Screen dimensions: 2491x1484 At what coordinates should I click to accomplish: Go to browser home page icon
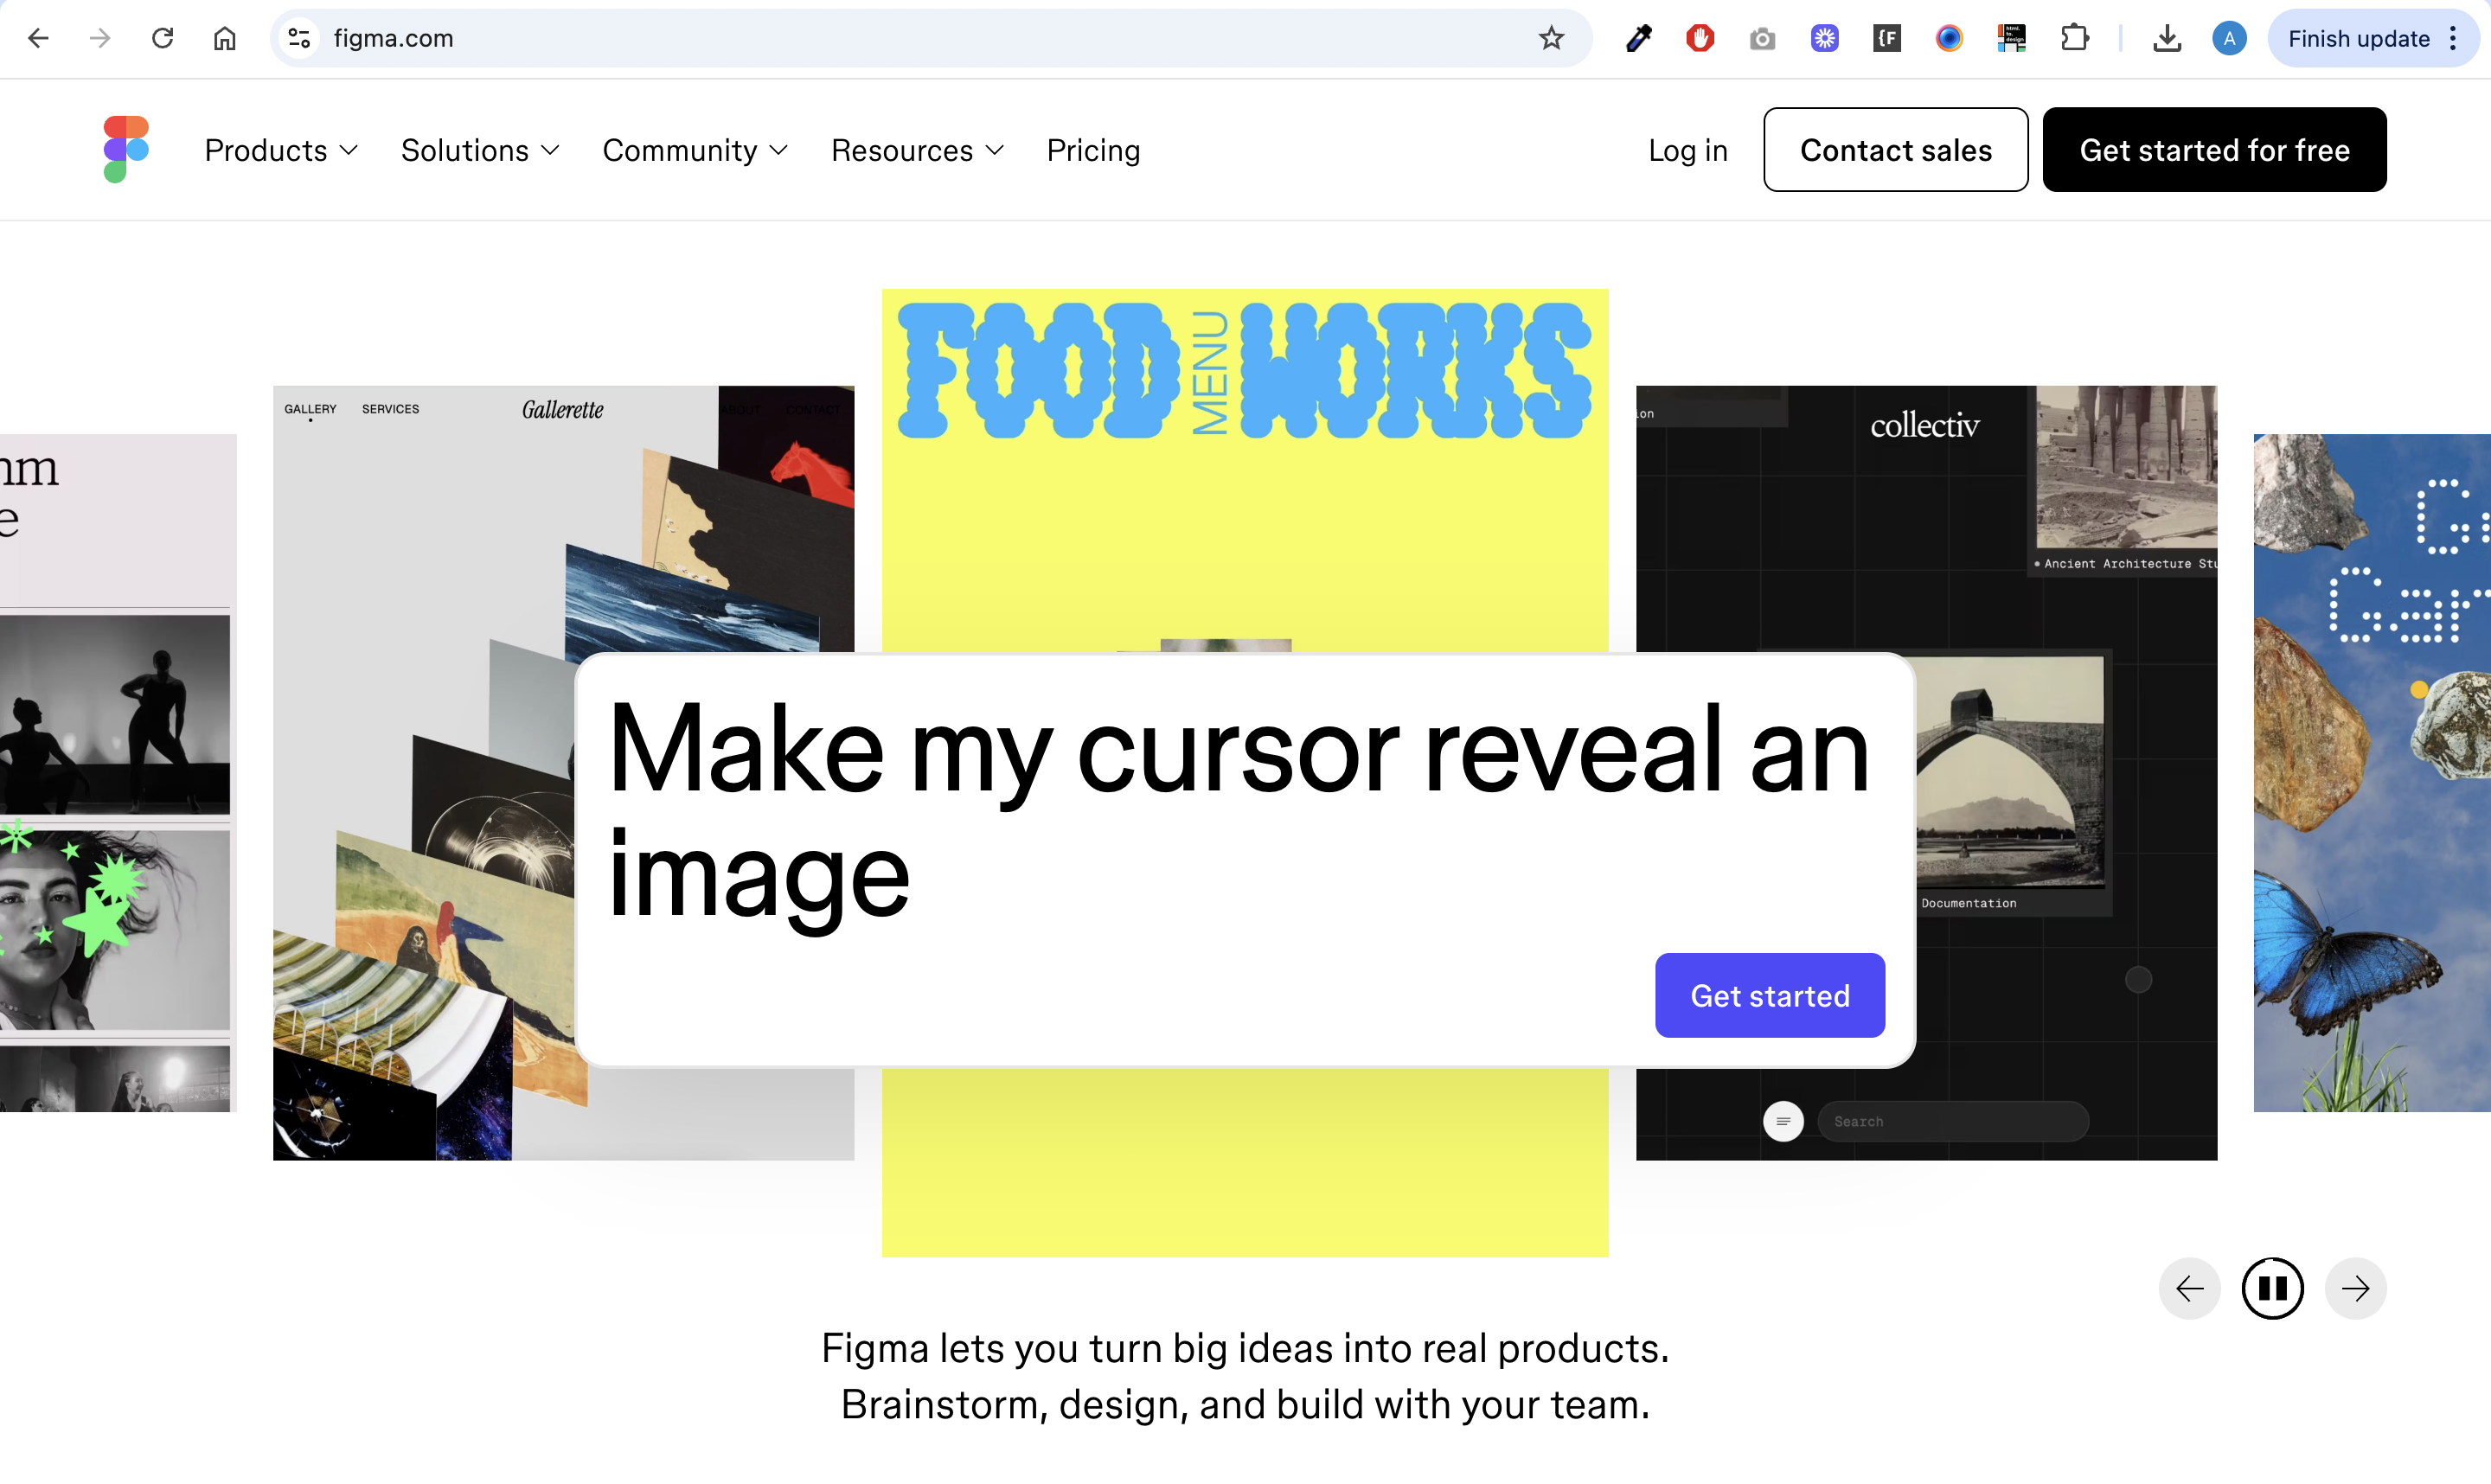pos(225,38)
